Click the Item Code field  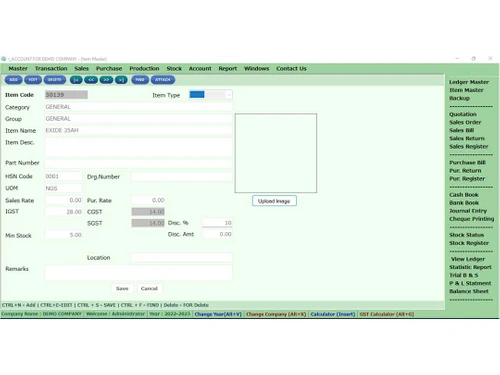pyautogui.click(x=66, y=95)
